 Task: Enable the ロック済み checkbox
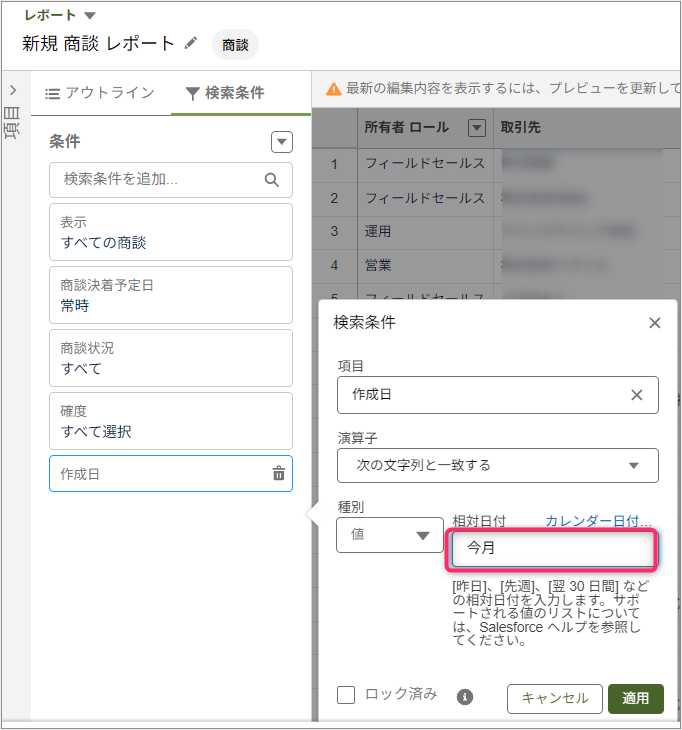click(x=346, y=695)
